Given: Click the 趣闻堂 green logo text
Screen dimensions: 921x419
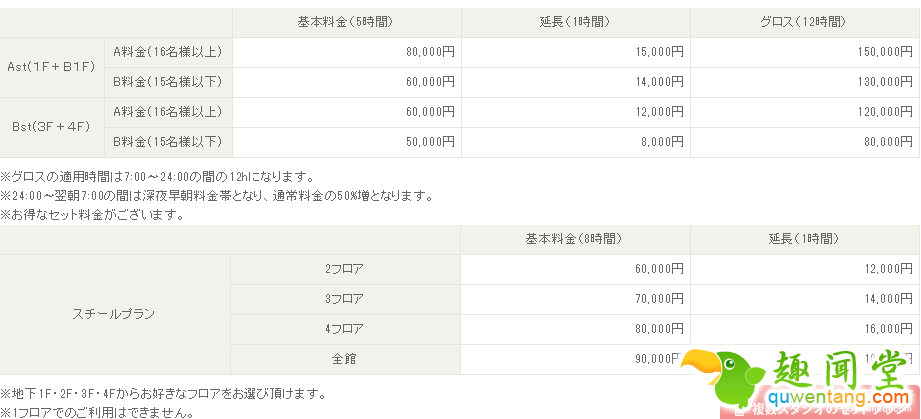Looking at the screenshot, I should 844,370.
